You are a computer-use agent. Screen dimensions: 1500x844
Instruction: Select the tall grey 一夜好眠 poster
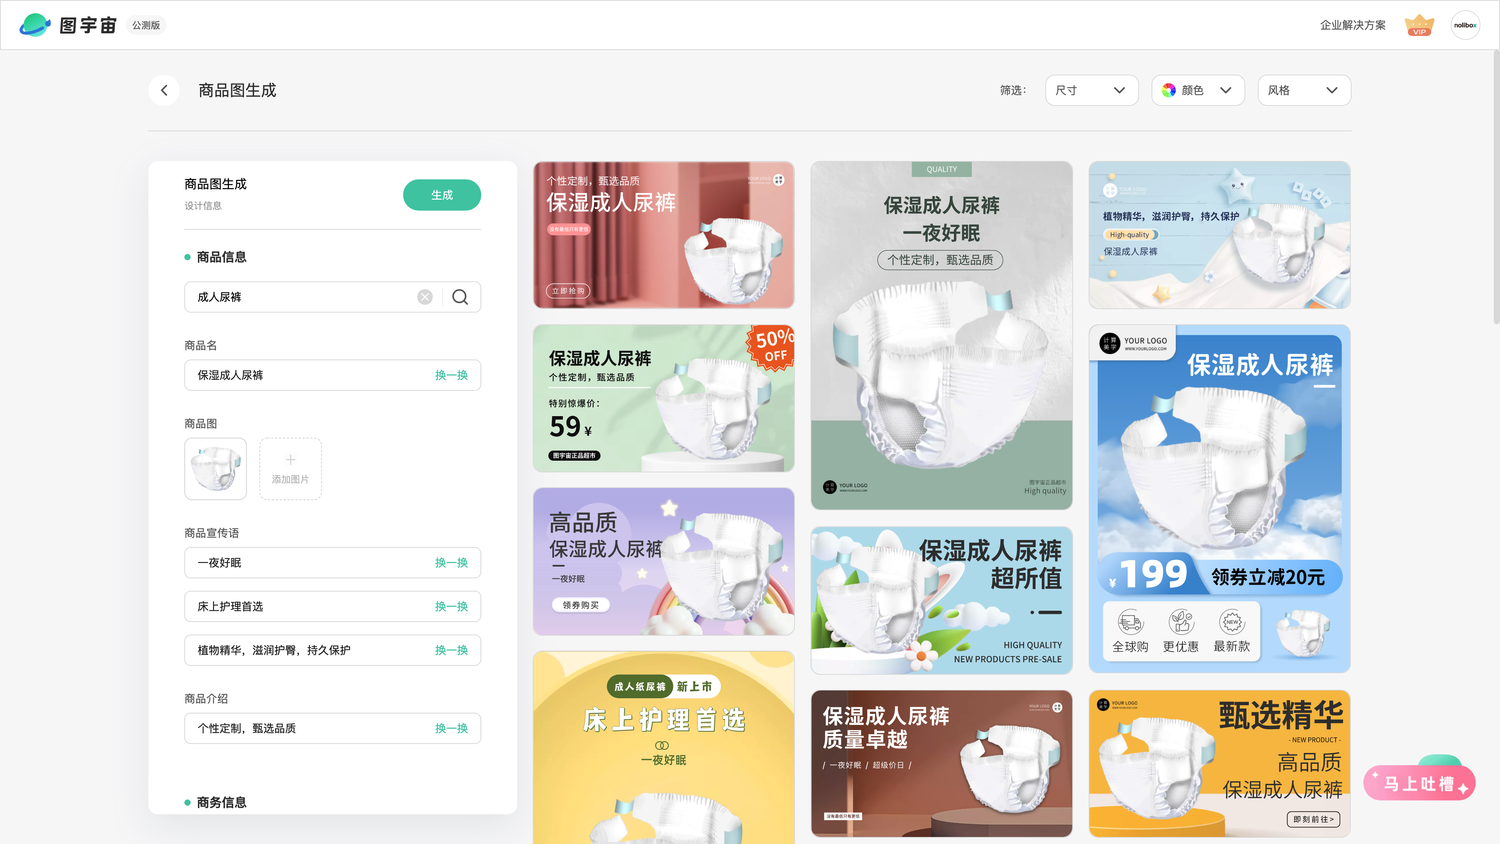point(941,335)
